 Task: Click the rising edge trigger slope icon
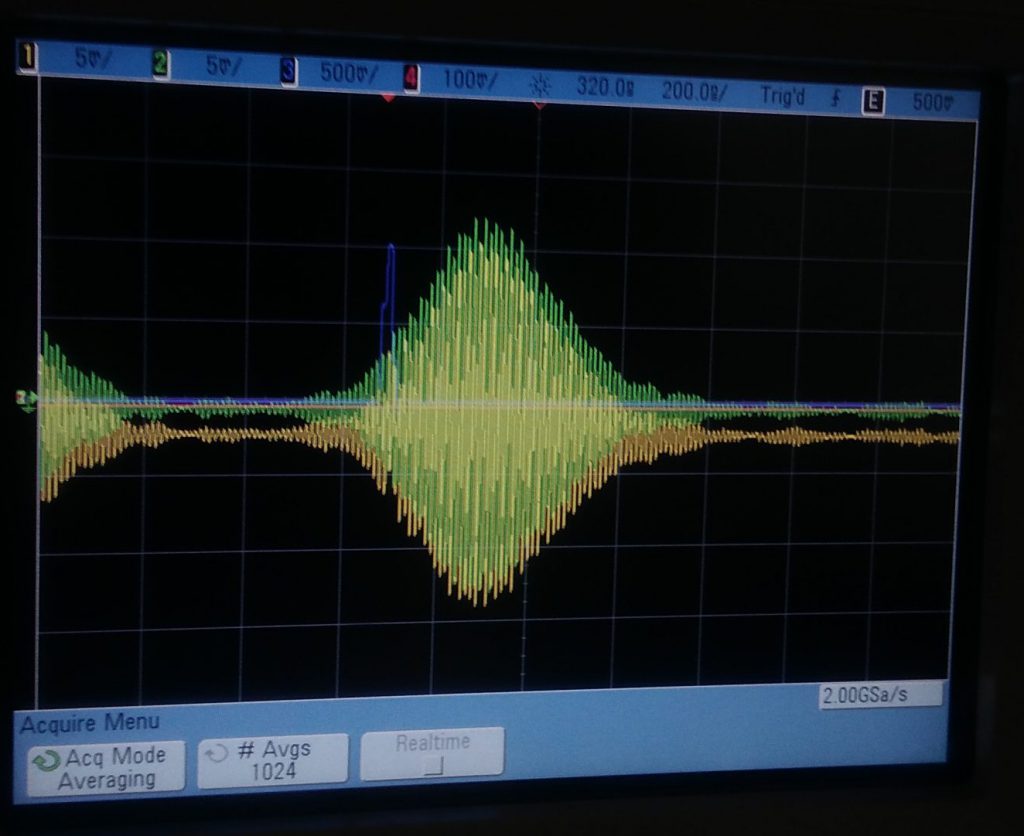coord(834,97)
